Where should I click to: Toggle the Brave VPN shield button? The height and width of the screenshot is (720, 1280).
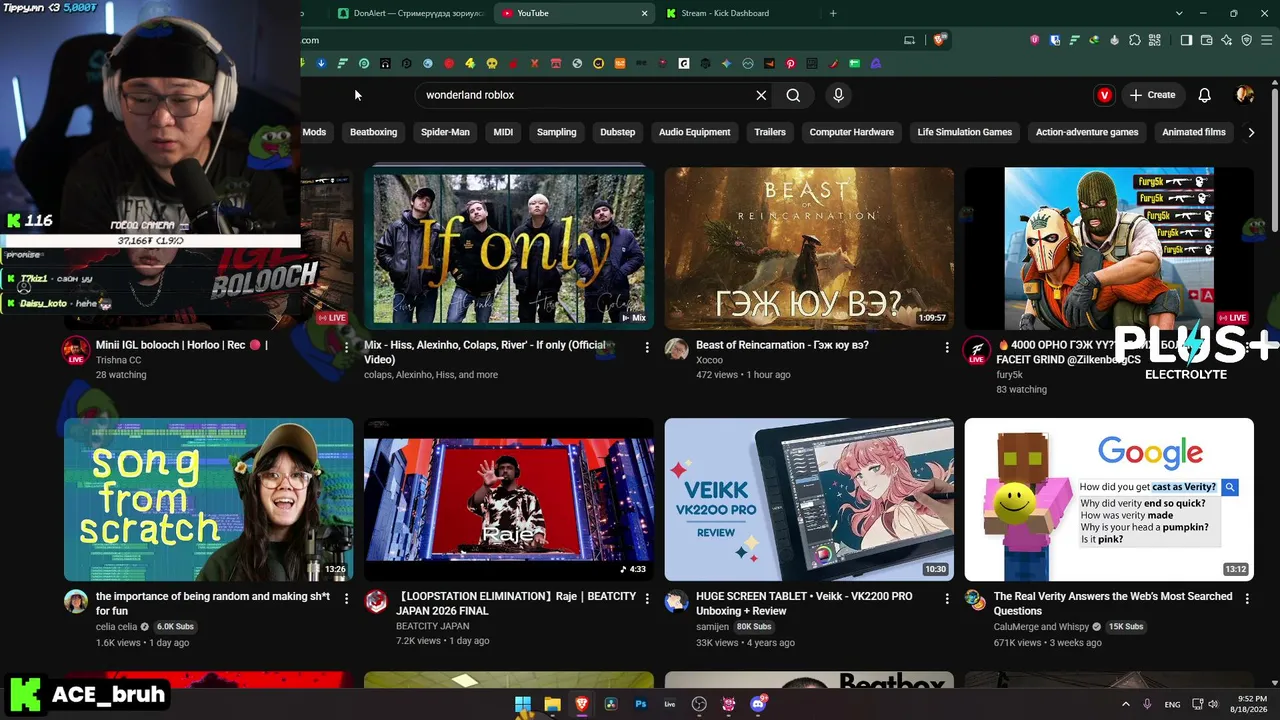tap(1247, 40)
